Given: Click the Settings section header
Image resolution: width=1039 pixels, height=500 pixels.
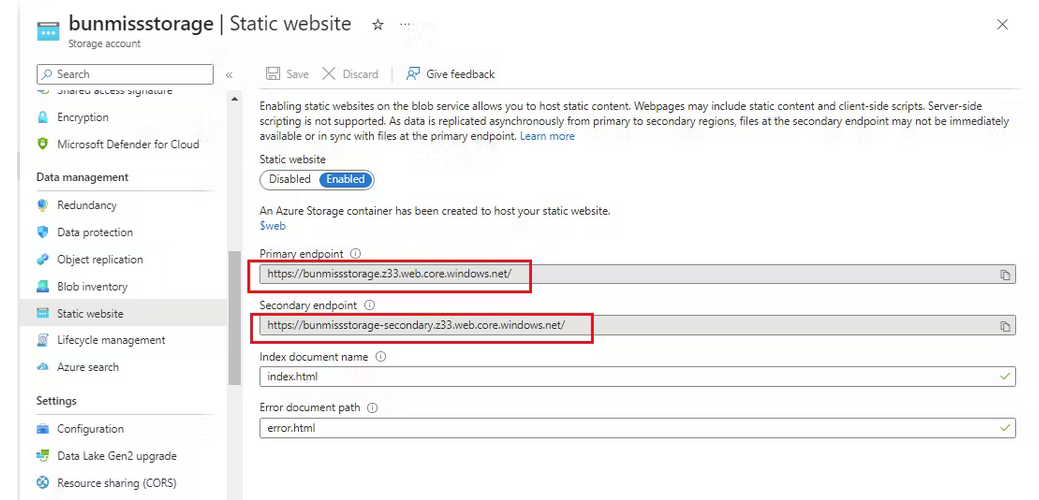Looking at the screenshot, I should (x=56, y=401).
